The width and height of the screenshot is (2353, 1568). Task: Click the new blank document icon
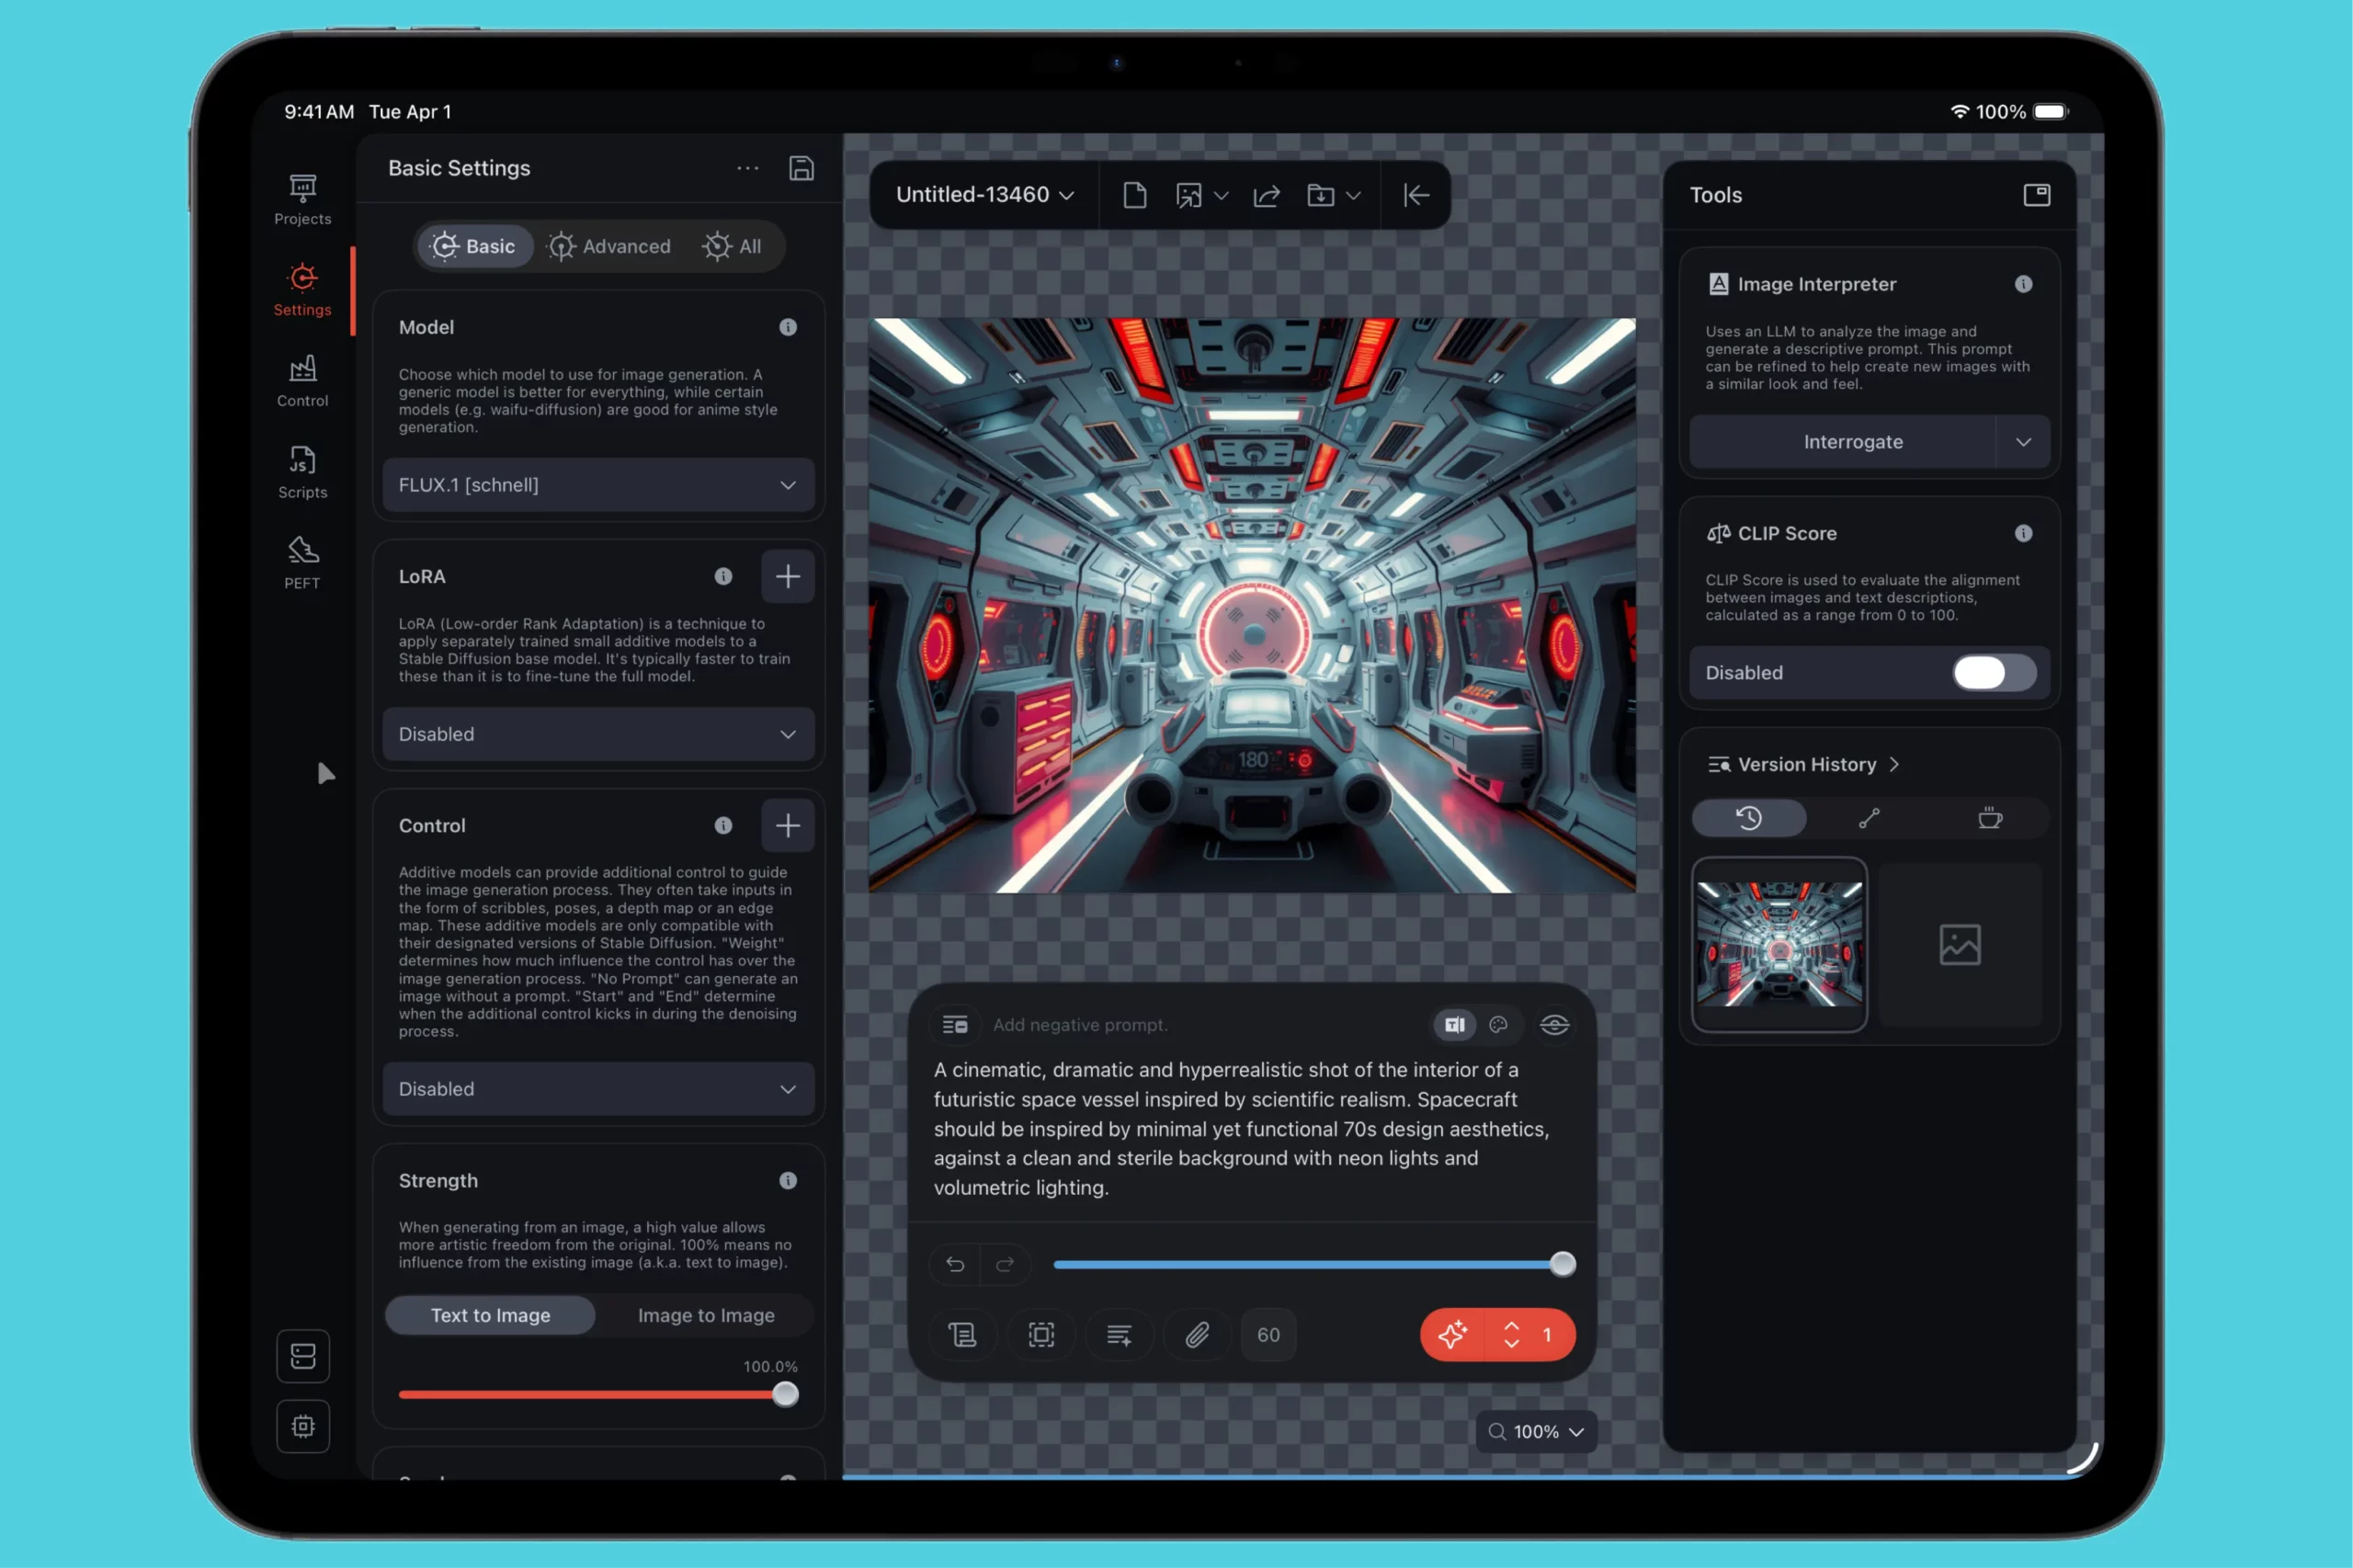pos(1134,195)
